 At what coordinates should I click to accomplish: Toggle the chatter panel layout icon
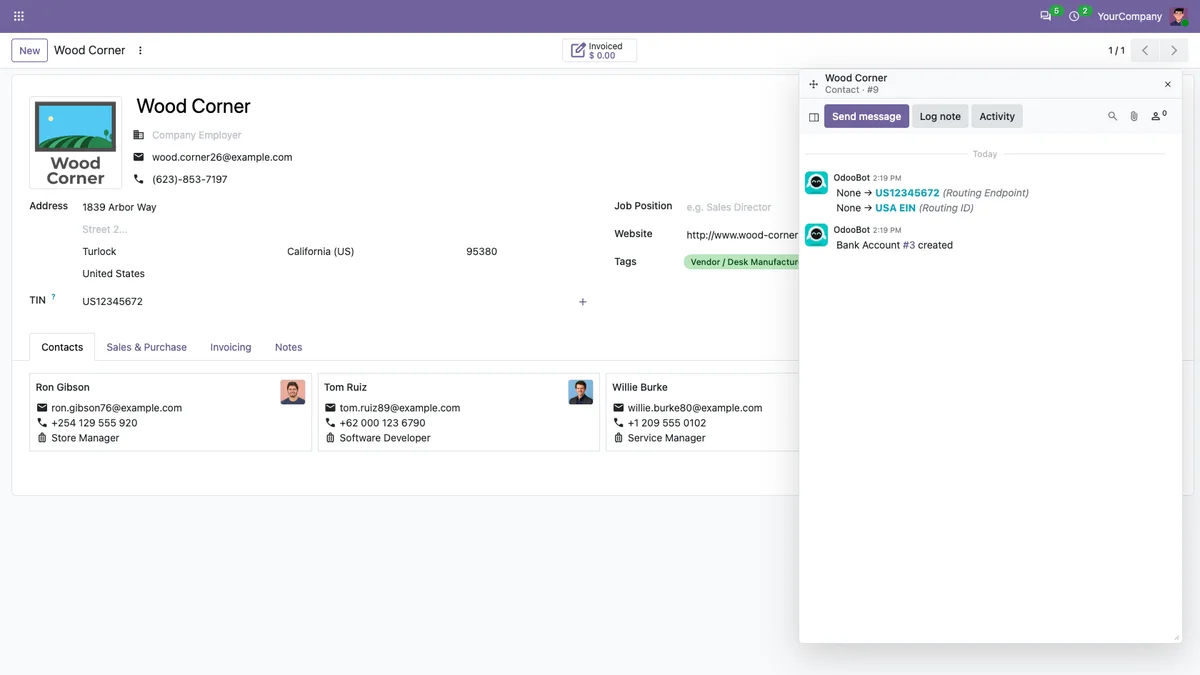814,117
